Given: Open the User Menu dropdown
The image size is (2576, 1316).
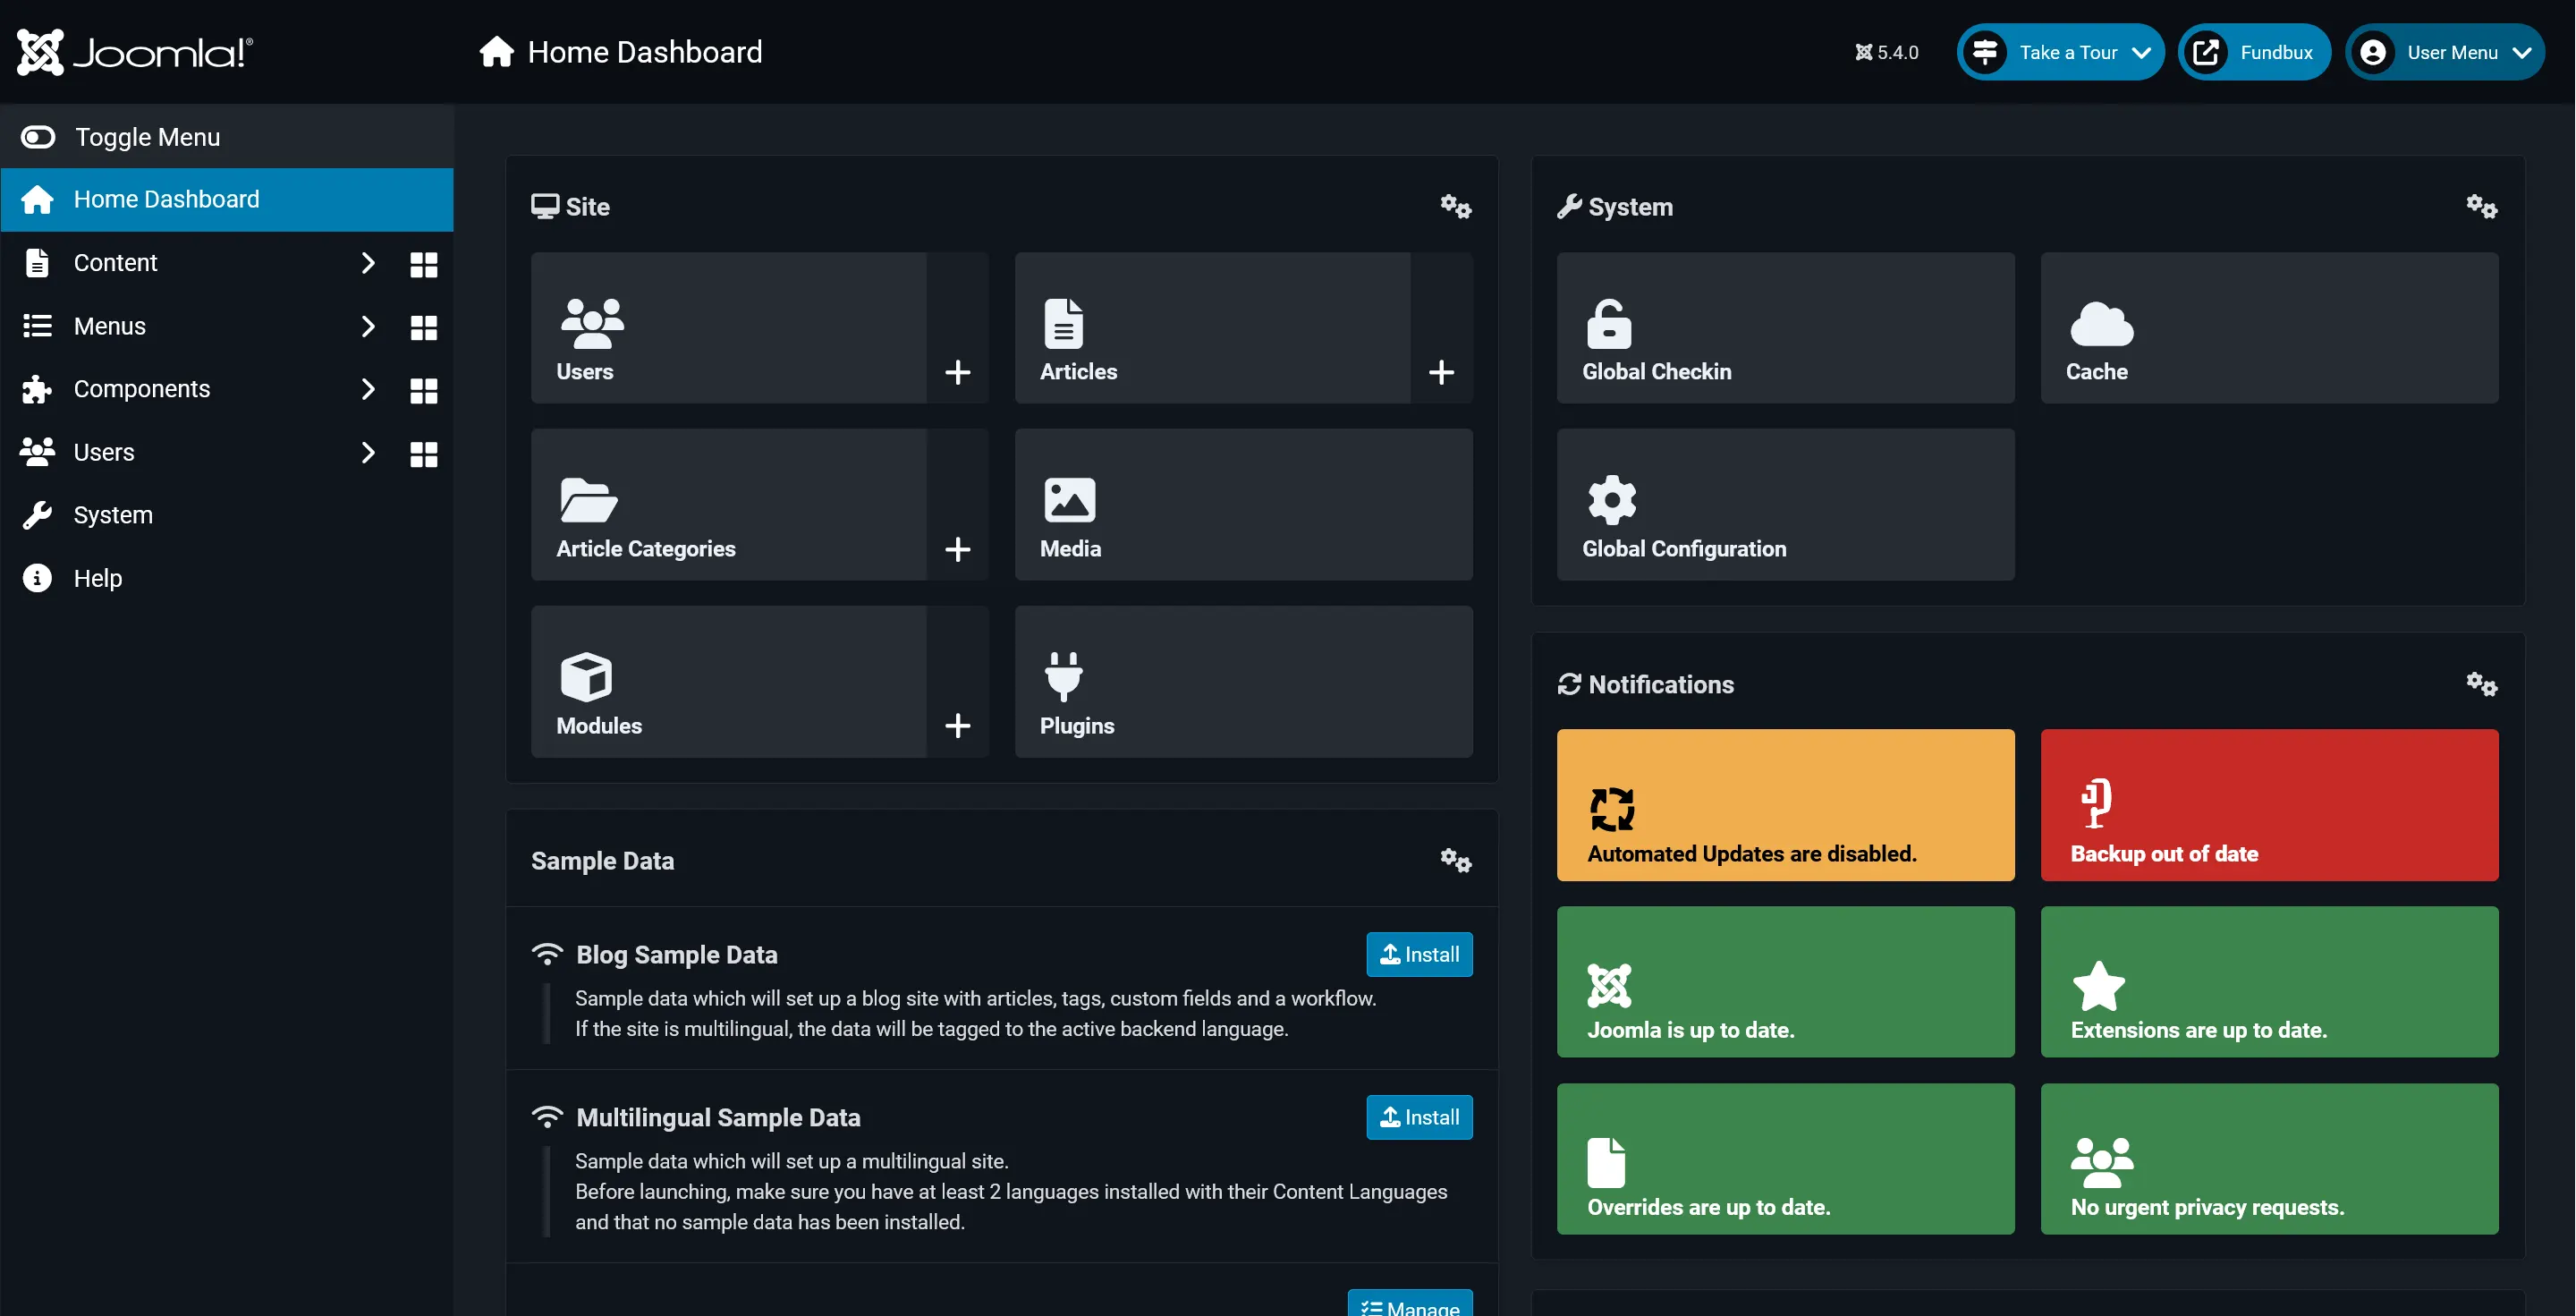Looking at the screenshot, I should [2444, 52].
